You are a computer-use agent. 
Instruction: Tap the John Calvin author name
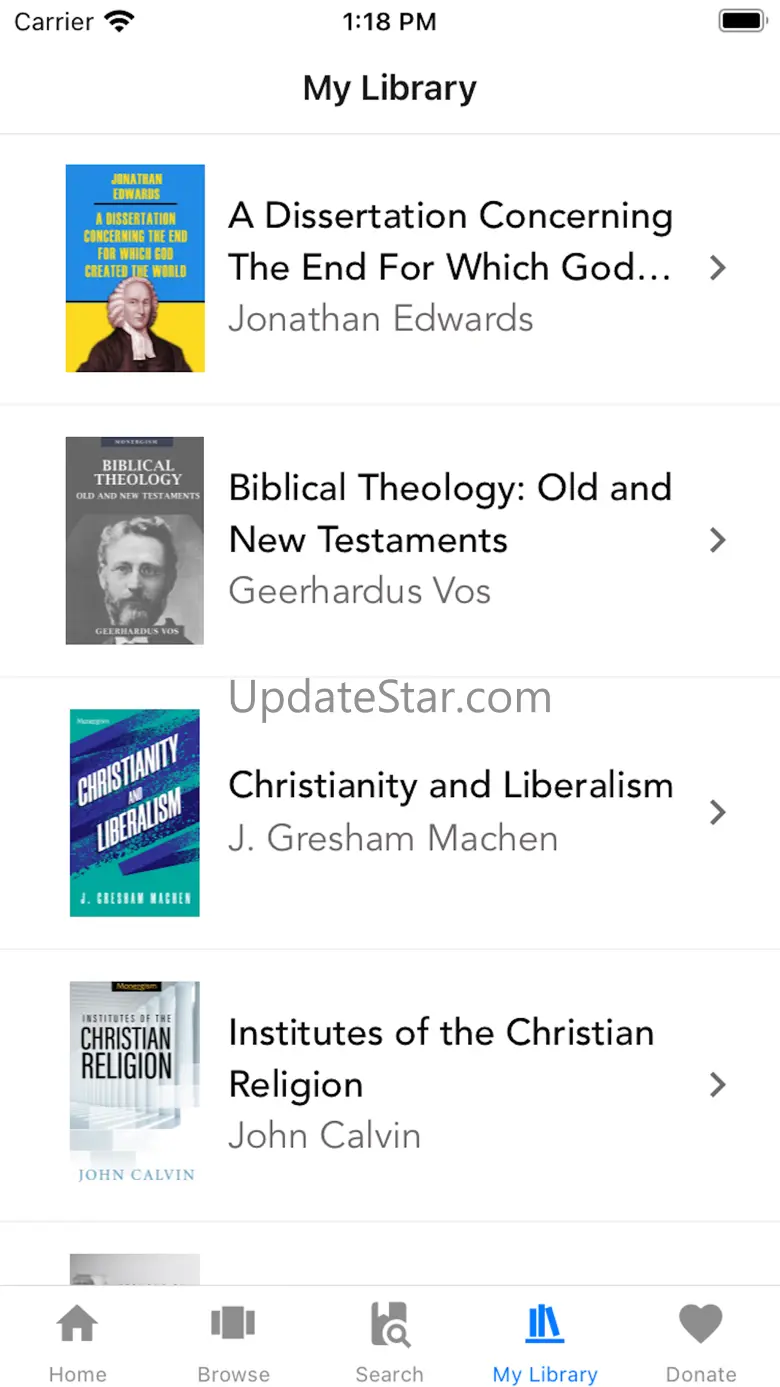pos(324,1136)
